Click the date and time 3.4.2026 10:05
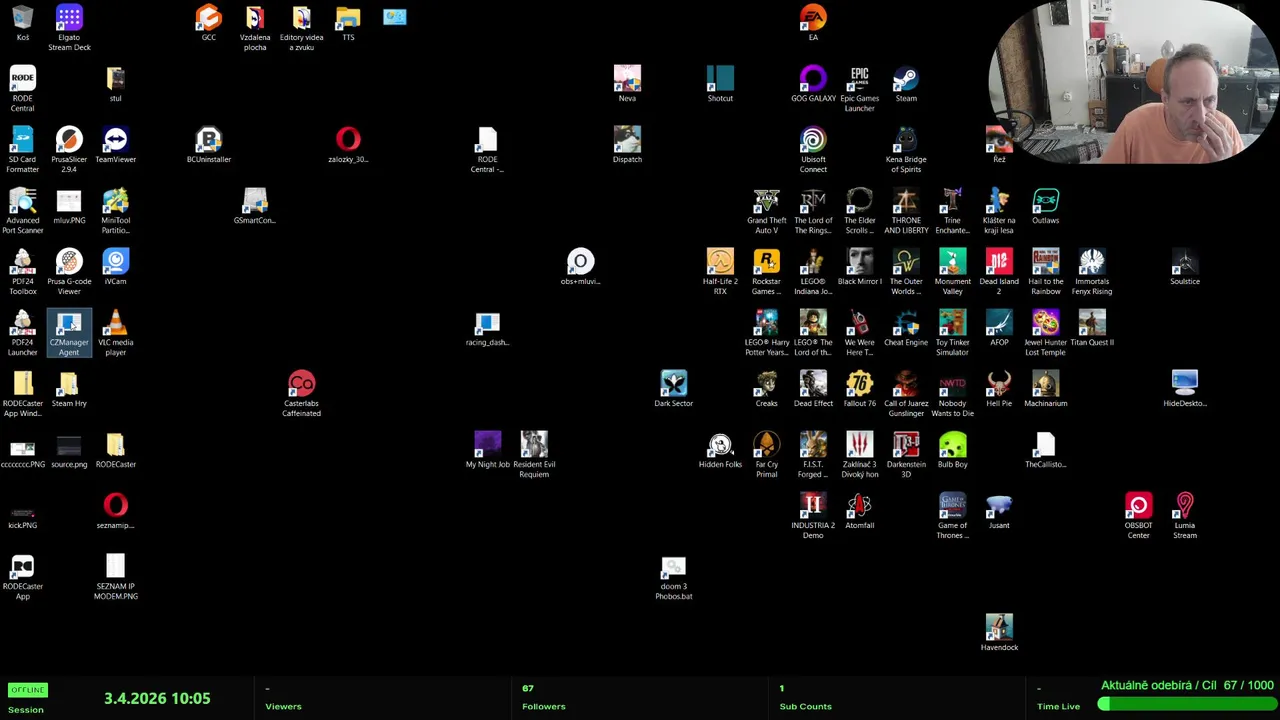This screenshot has width=1280, height=720. [x=157, y=699]
